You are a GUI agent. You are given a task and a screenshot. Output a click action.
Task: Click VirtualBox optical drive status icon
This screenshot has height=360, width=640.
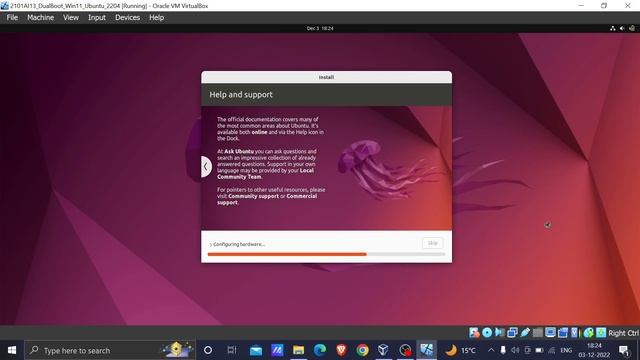coord(487,333)
